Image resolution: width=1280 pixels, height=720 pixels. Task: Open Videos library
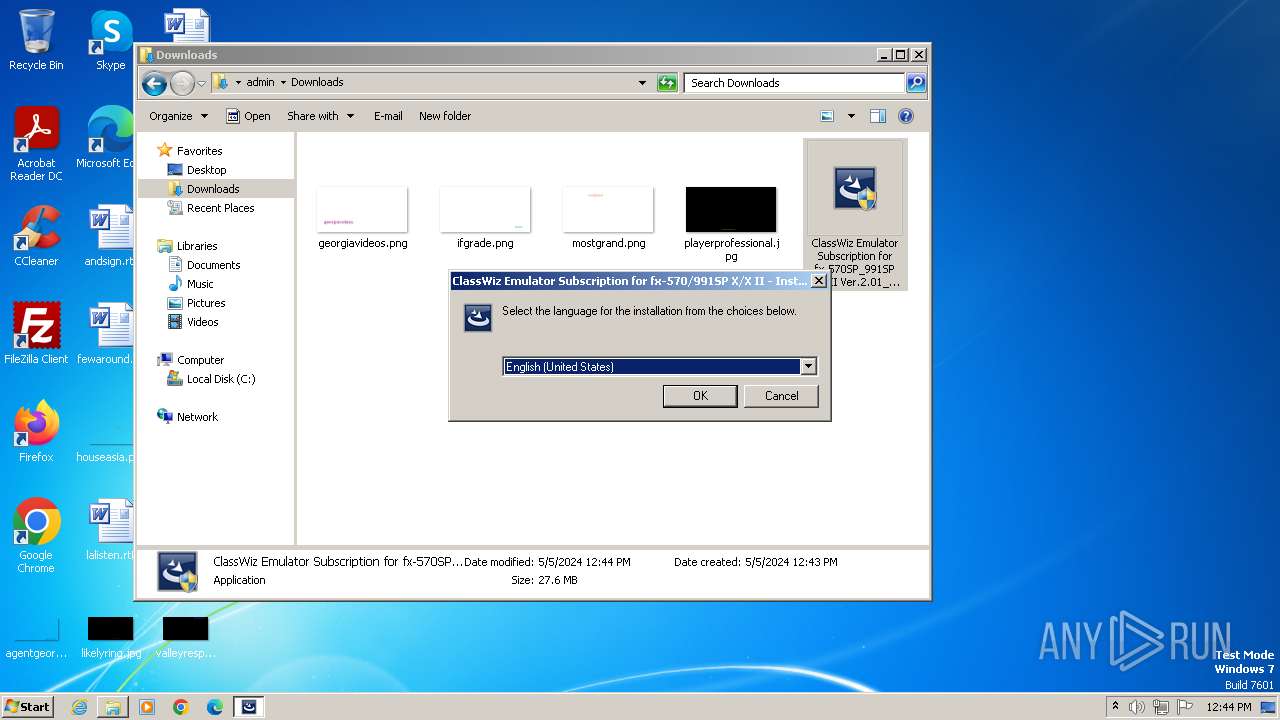click(x=202, y=322)
